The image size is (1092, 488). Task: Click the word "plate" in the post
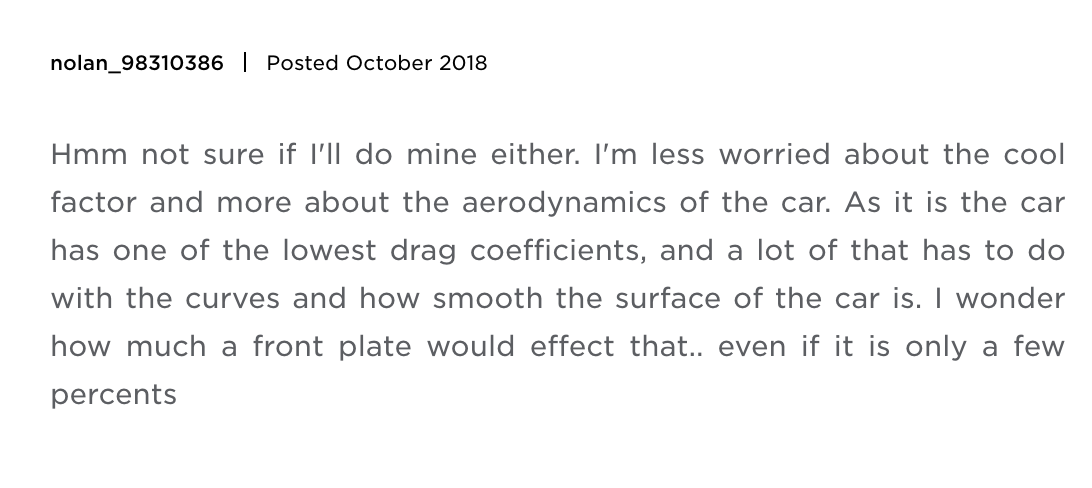[375, 347]
